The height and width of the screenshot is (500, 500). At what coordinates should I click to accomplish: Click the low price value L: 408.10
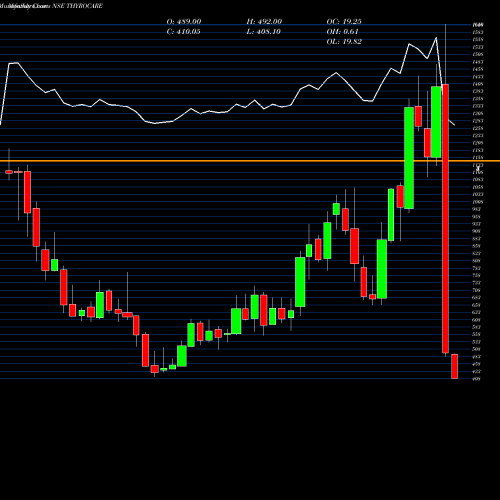264,32
